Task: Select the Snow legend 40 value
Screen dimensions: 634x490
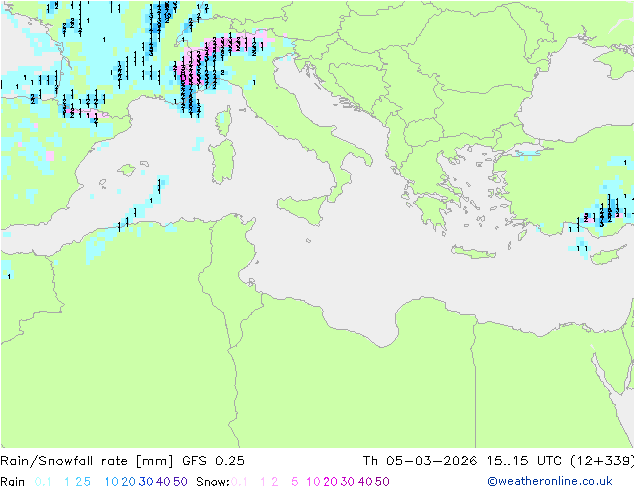Action: (x=365, y=482)
